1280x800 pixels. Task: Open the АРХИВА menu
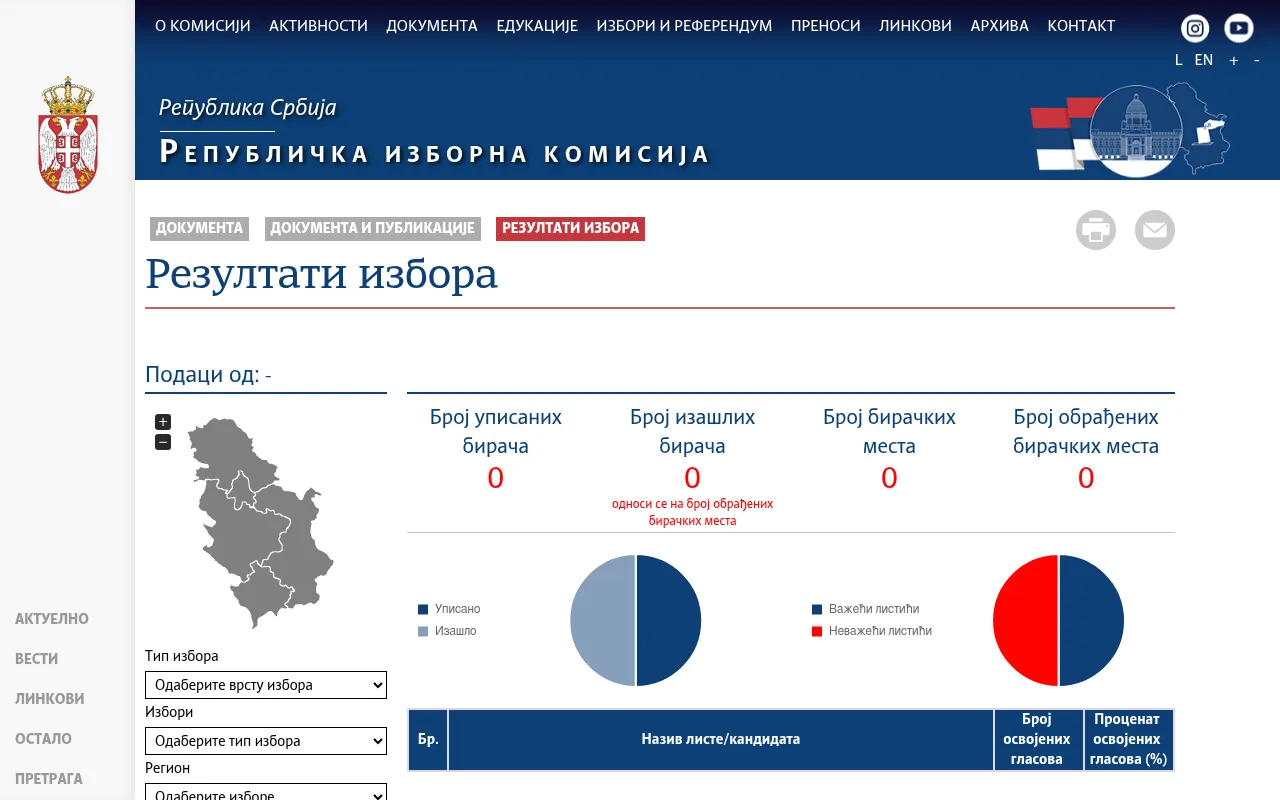point(999,26)
